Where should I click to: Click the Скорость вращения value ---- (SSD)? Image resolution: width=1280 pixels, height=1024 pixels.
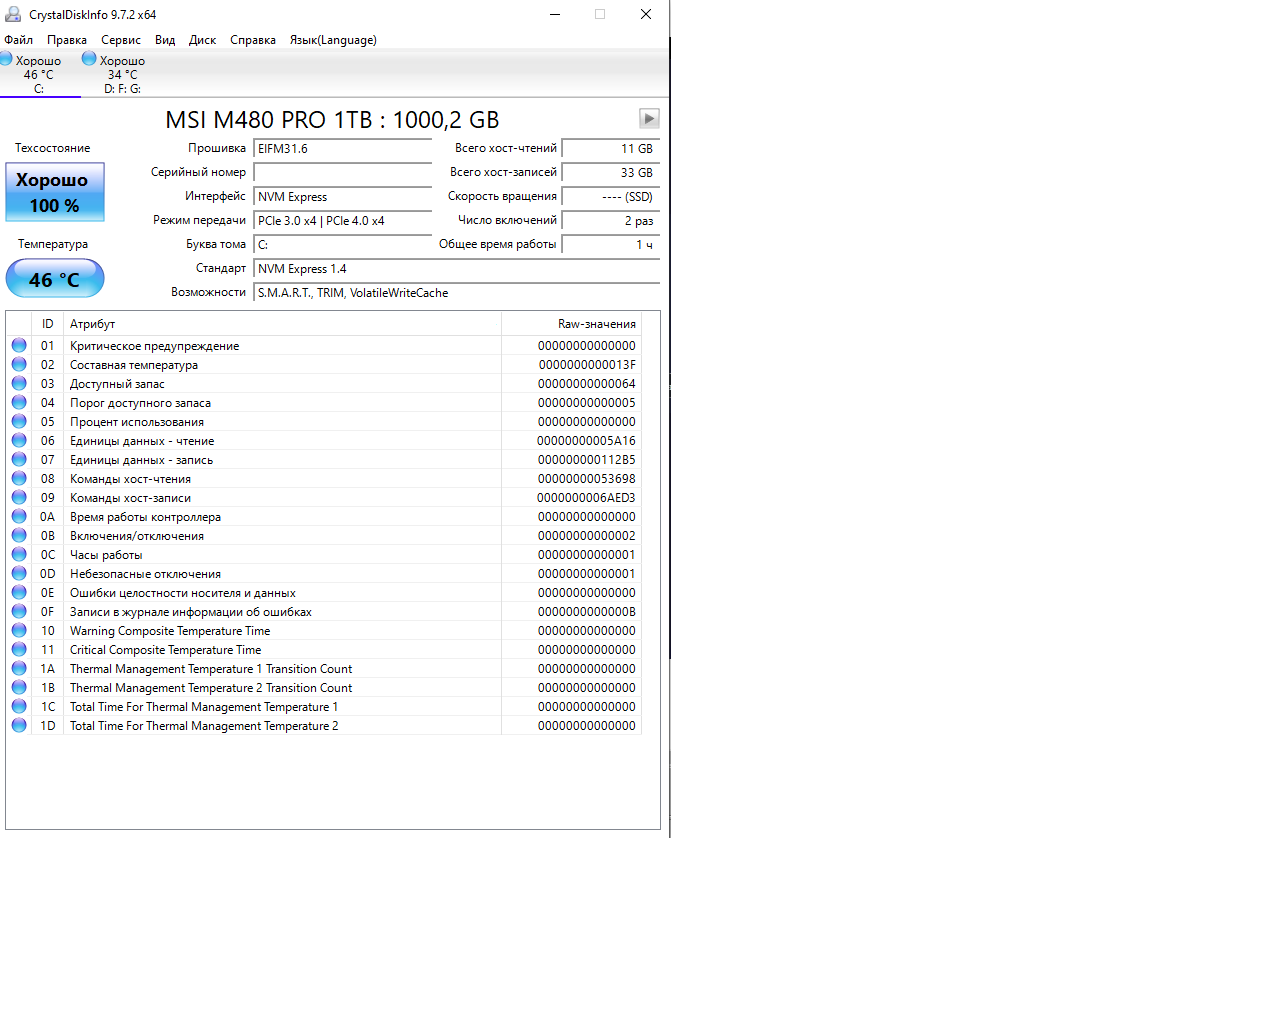coord(611,197)
